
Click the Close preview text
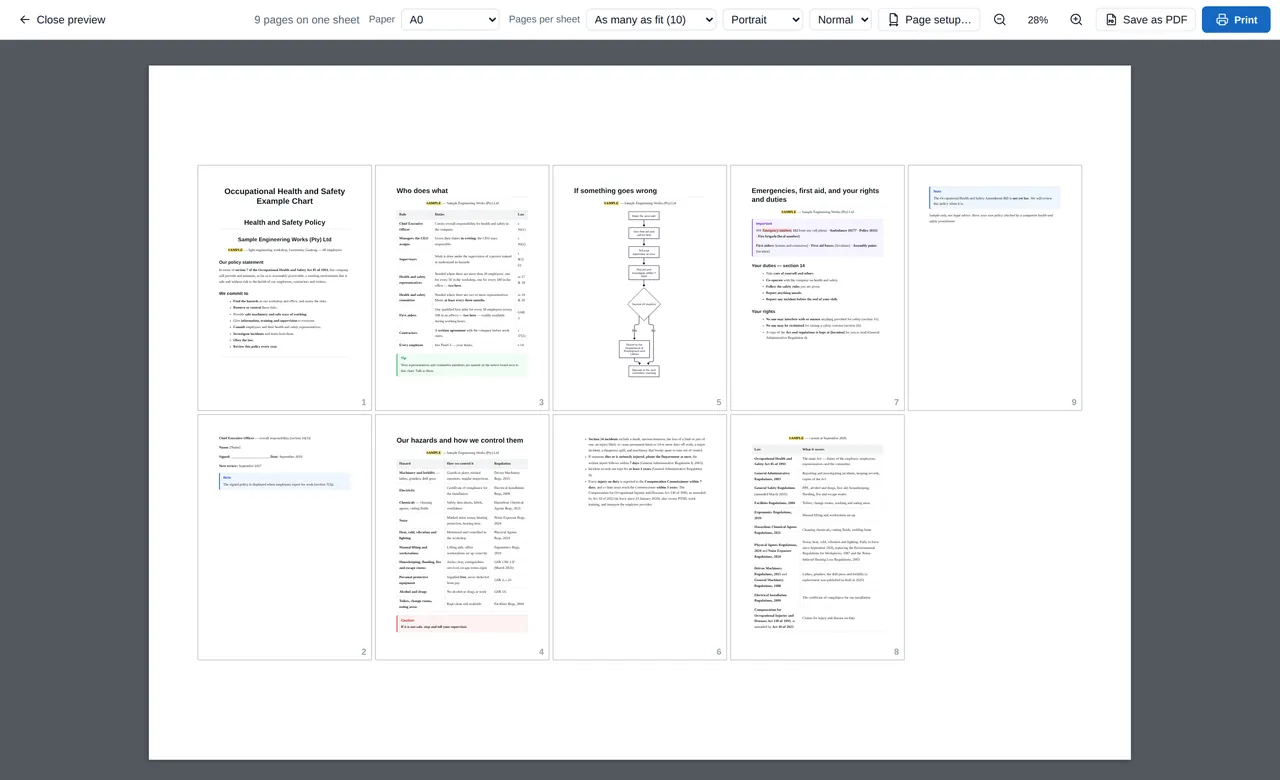tap(71, 20)
